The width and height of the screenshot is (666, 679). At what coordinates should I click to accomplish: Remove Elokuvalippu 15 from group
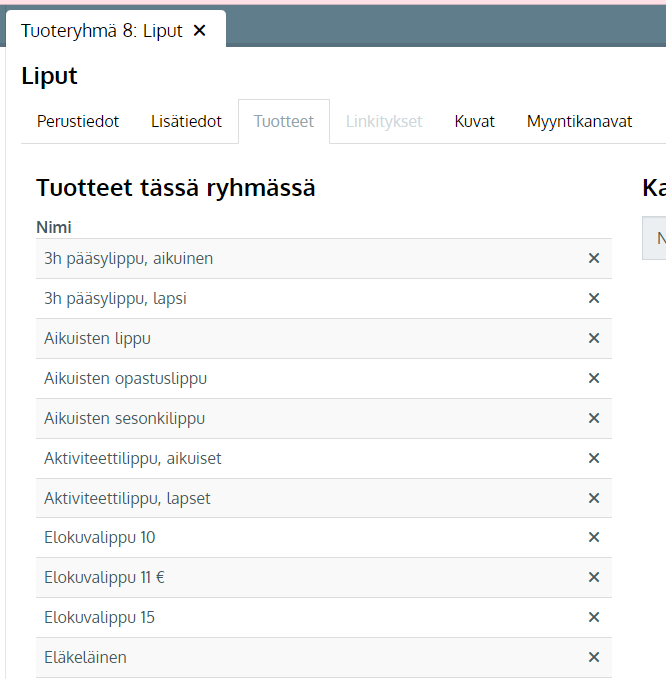click(x=594, y=617)
